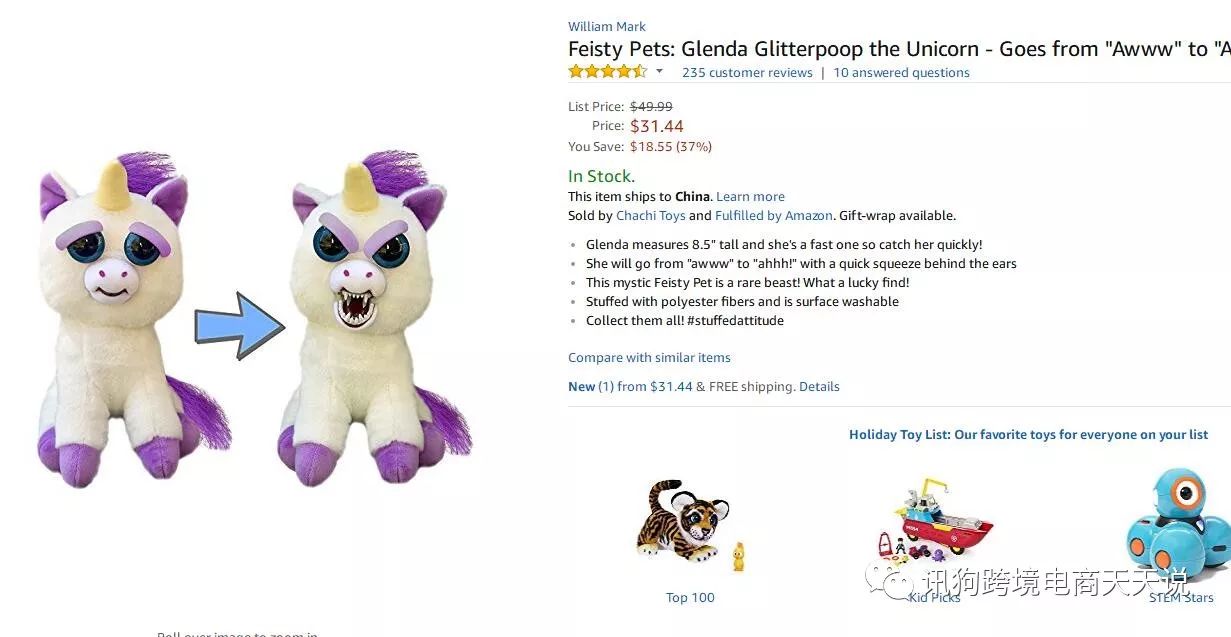
Task: Open 10 answered questions link
Action: [x=901, y=72]
